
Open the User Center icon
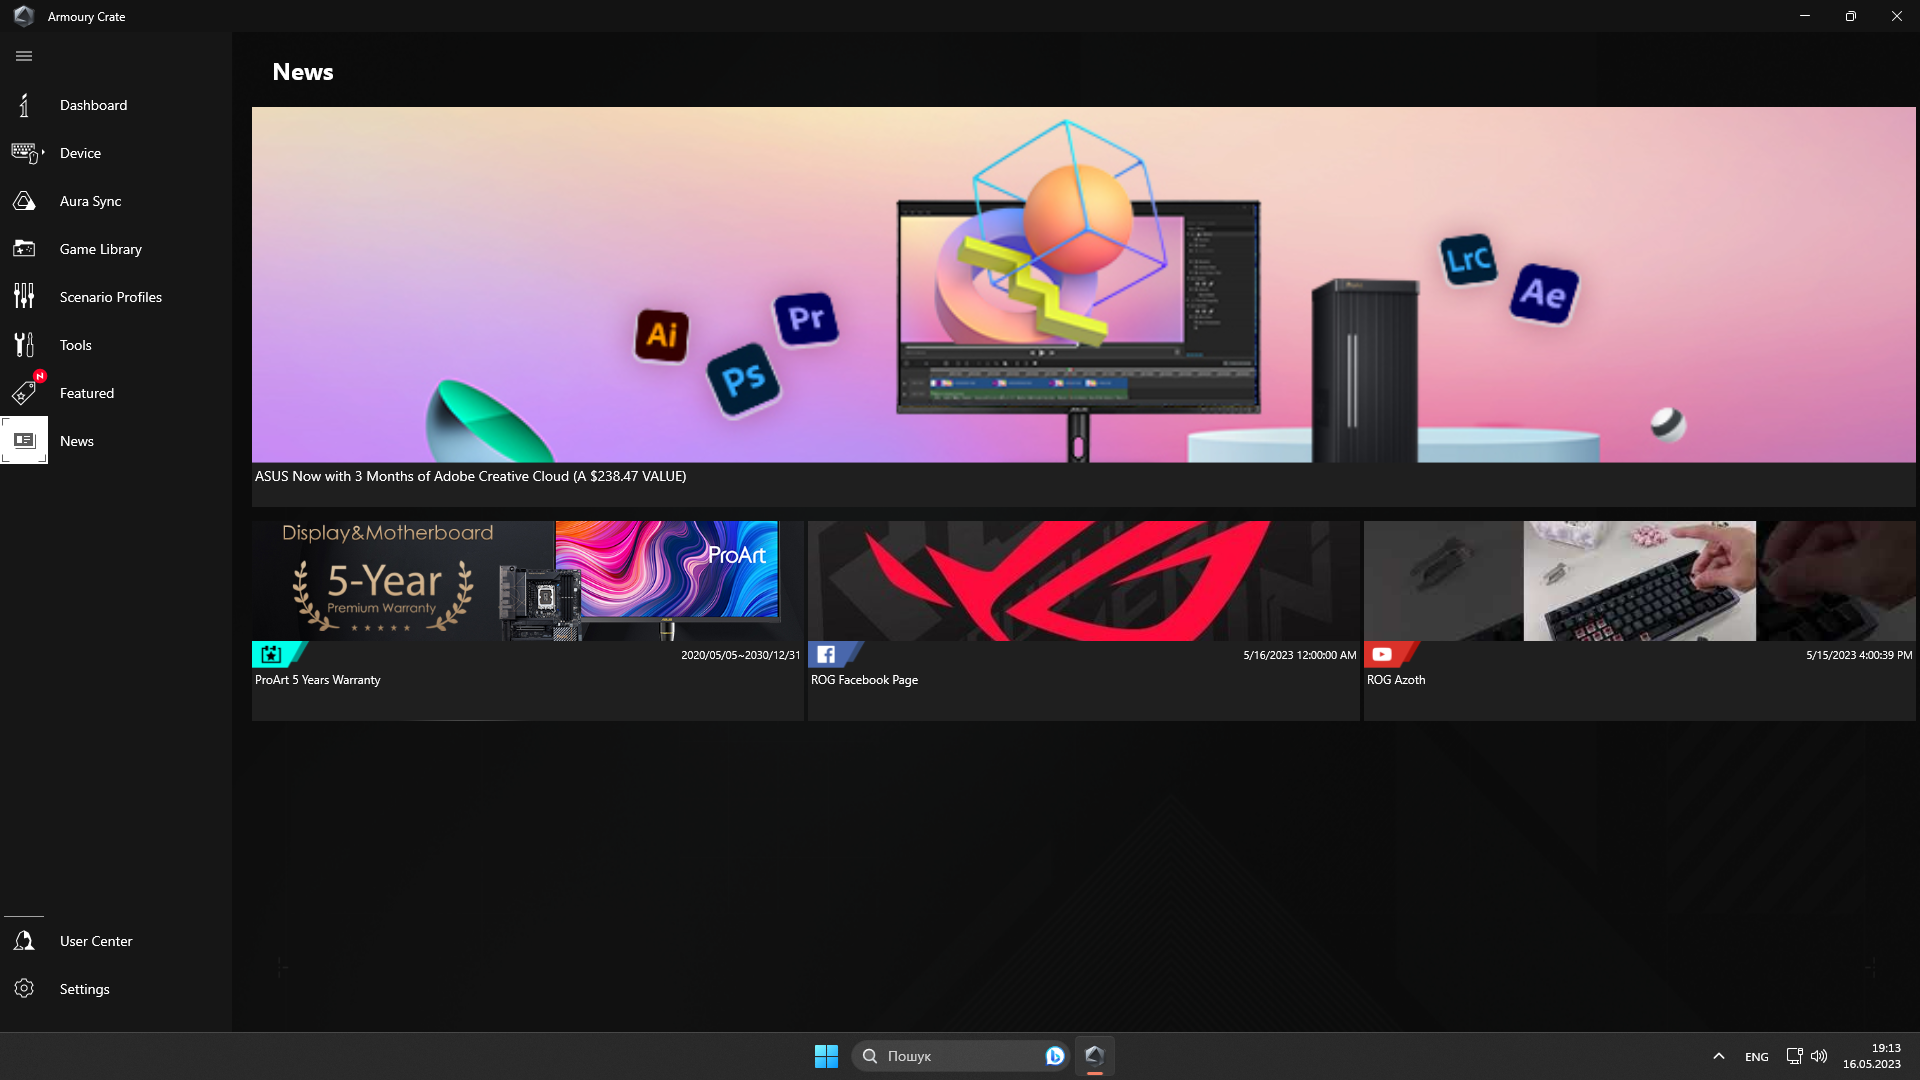click(x=24, y=941)
